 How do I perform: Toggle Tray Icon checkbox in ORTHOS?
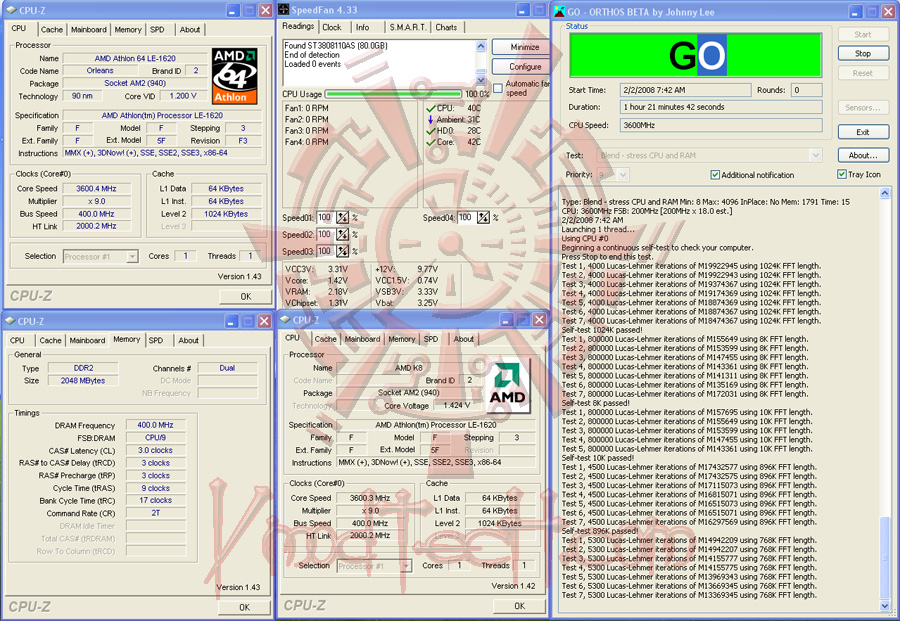click(841, 174)
